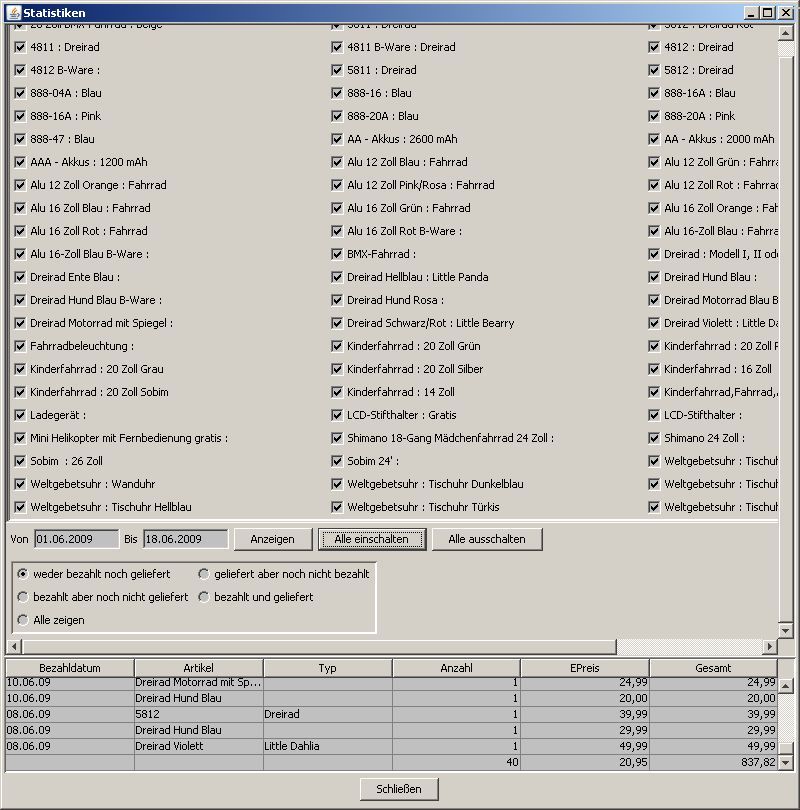This screenshot has height=810, width=800.
Task: Toggle "Weltgebetsuhr : Tischuhr Türkis" checkbox
Action: pos(337,507)
